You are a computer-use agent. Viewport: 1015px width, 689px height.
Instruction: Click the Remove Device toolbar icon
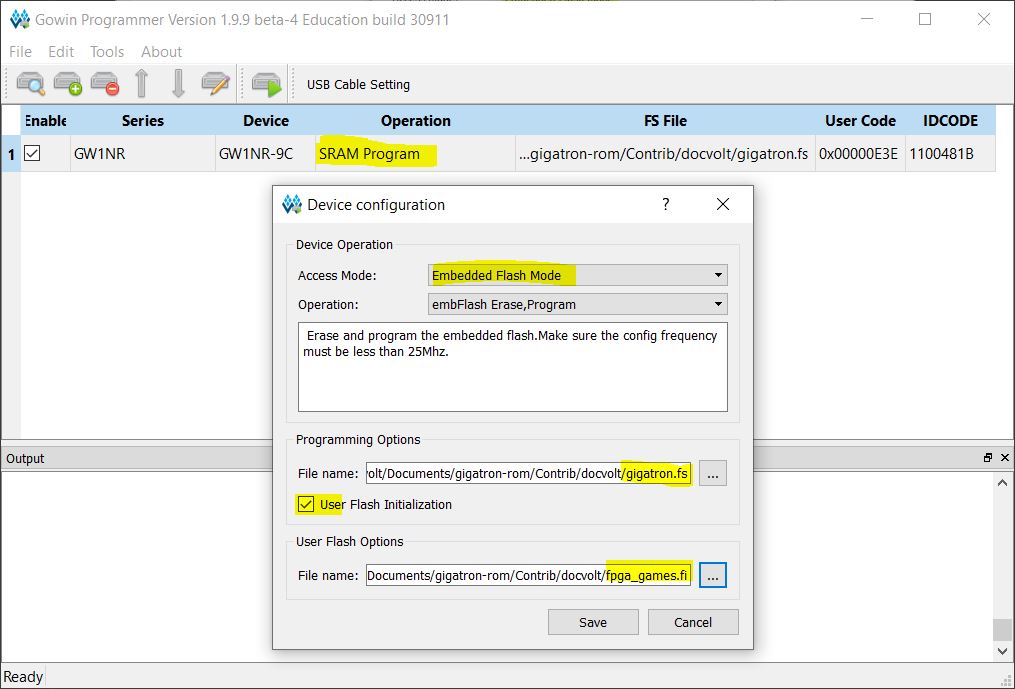104,84
